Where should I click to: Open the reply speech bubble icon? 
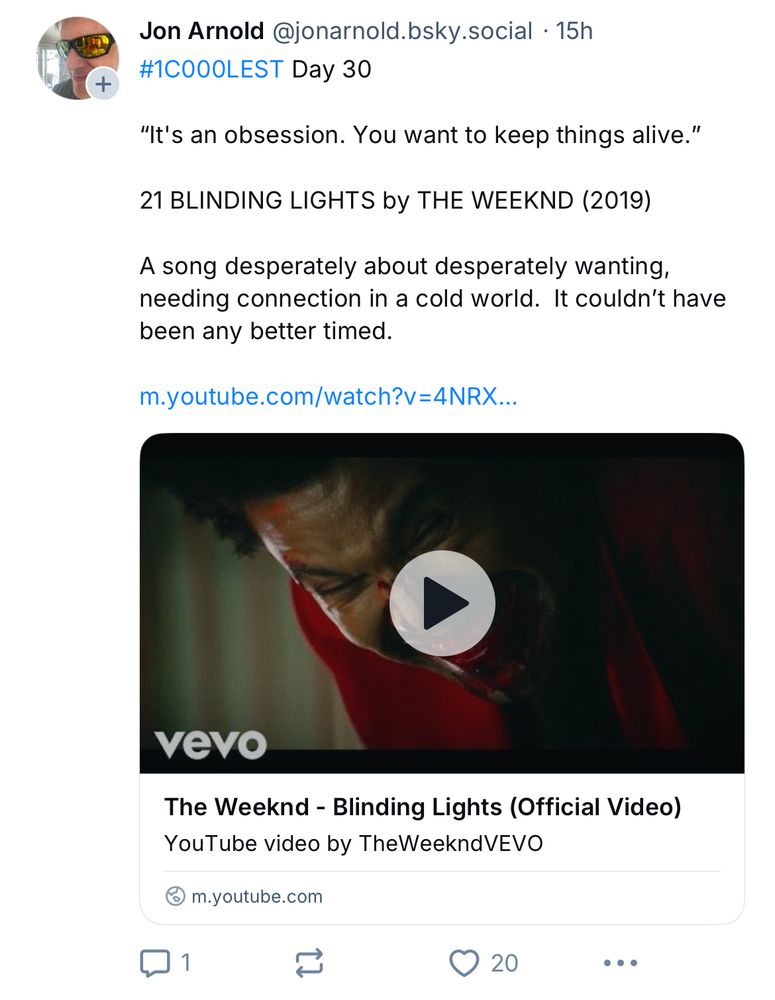[x=154, y=963]
